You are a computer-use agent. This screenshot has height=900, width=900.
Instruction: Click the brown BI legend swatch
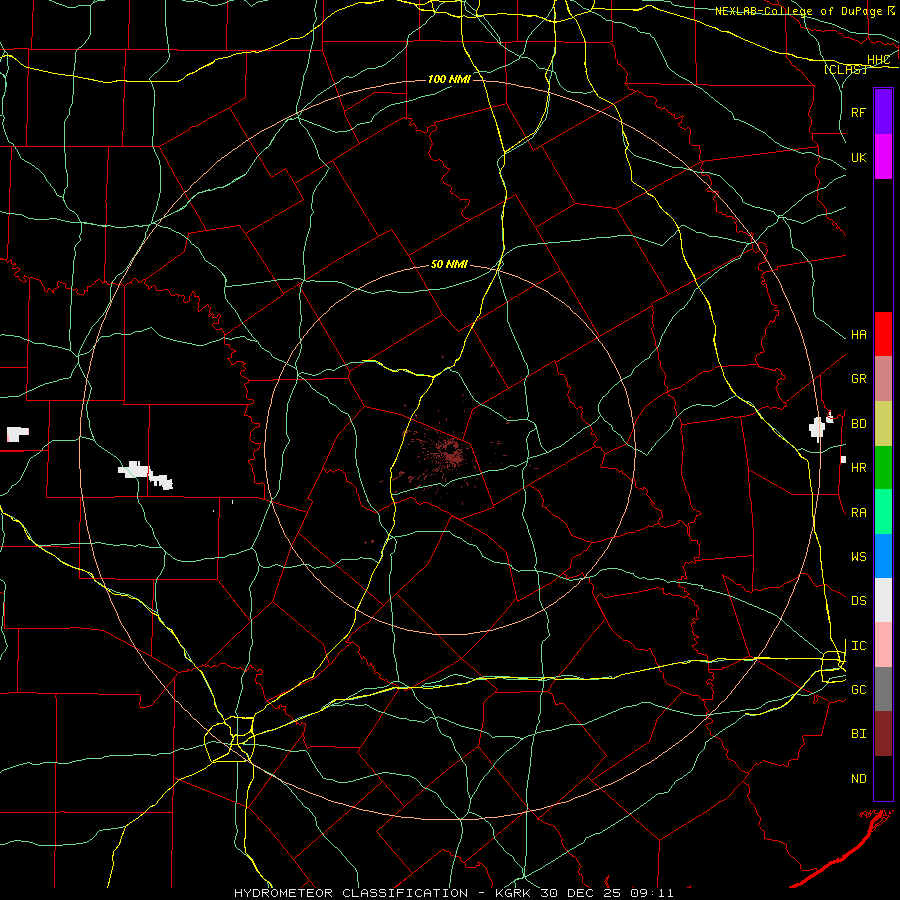tap(883, 734)
